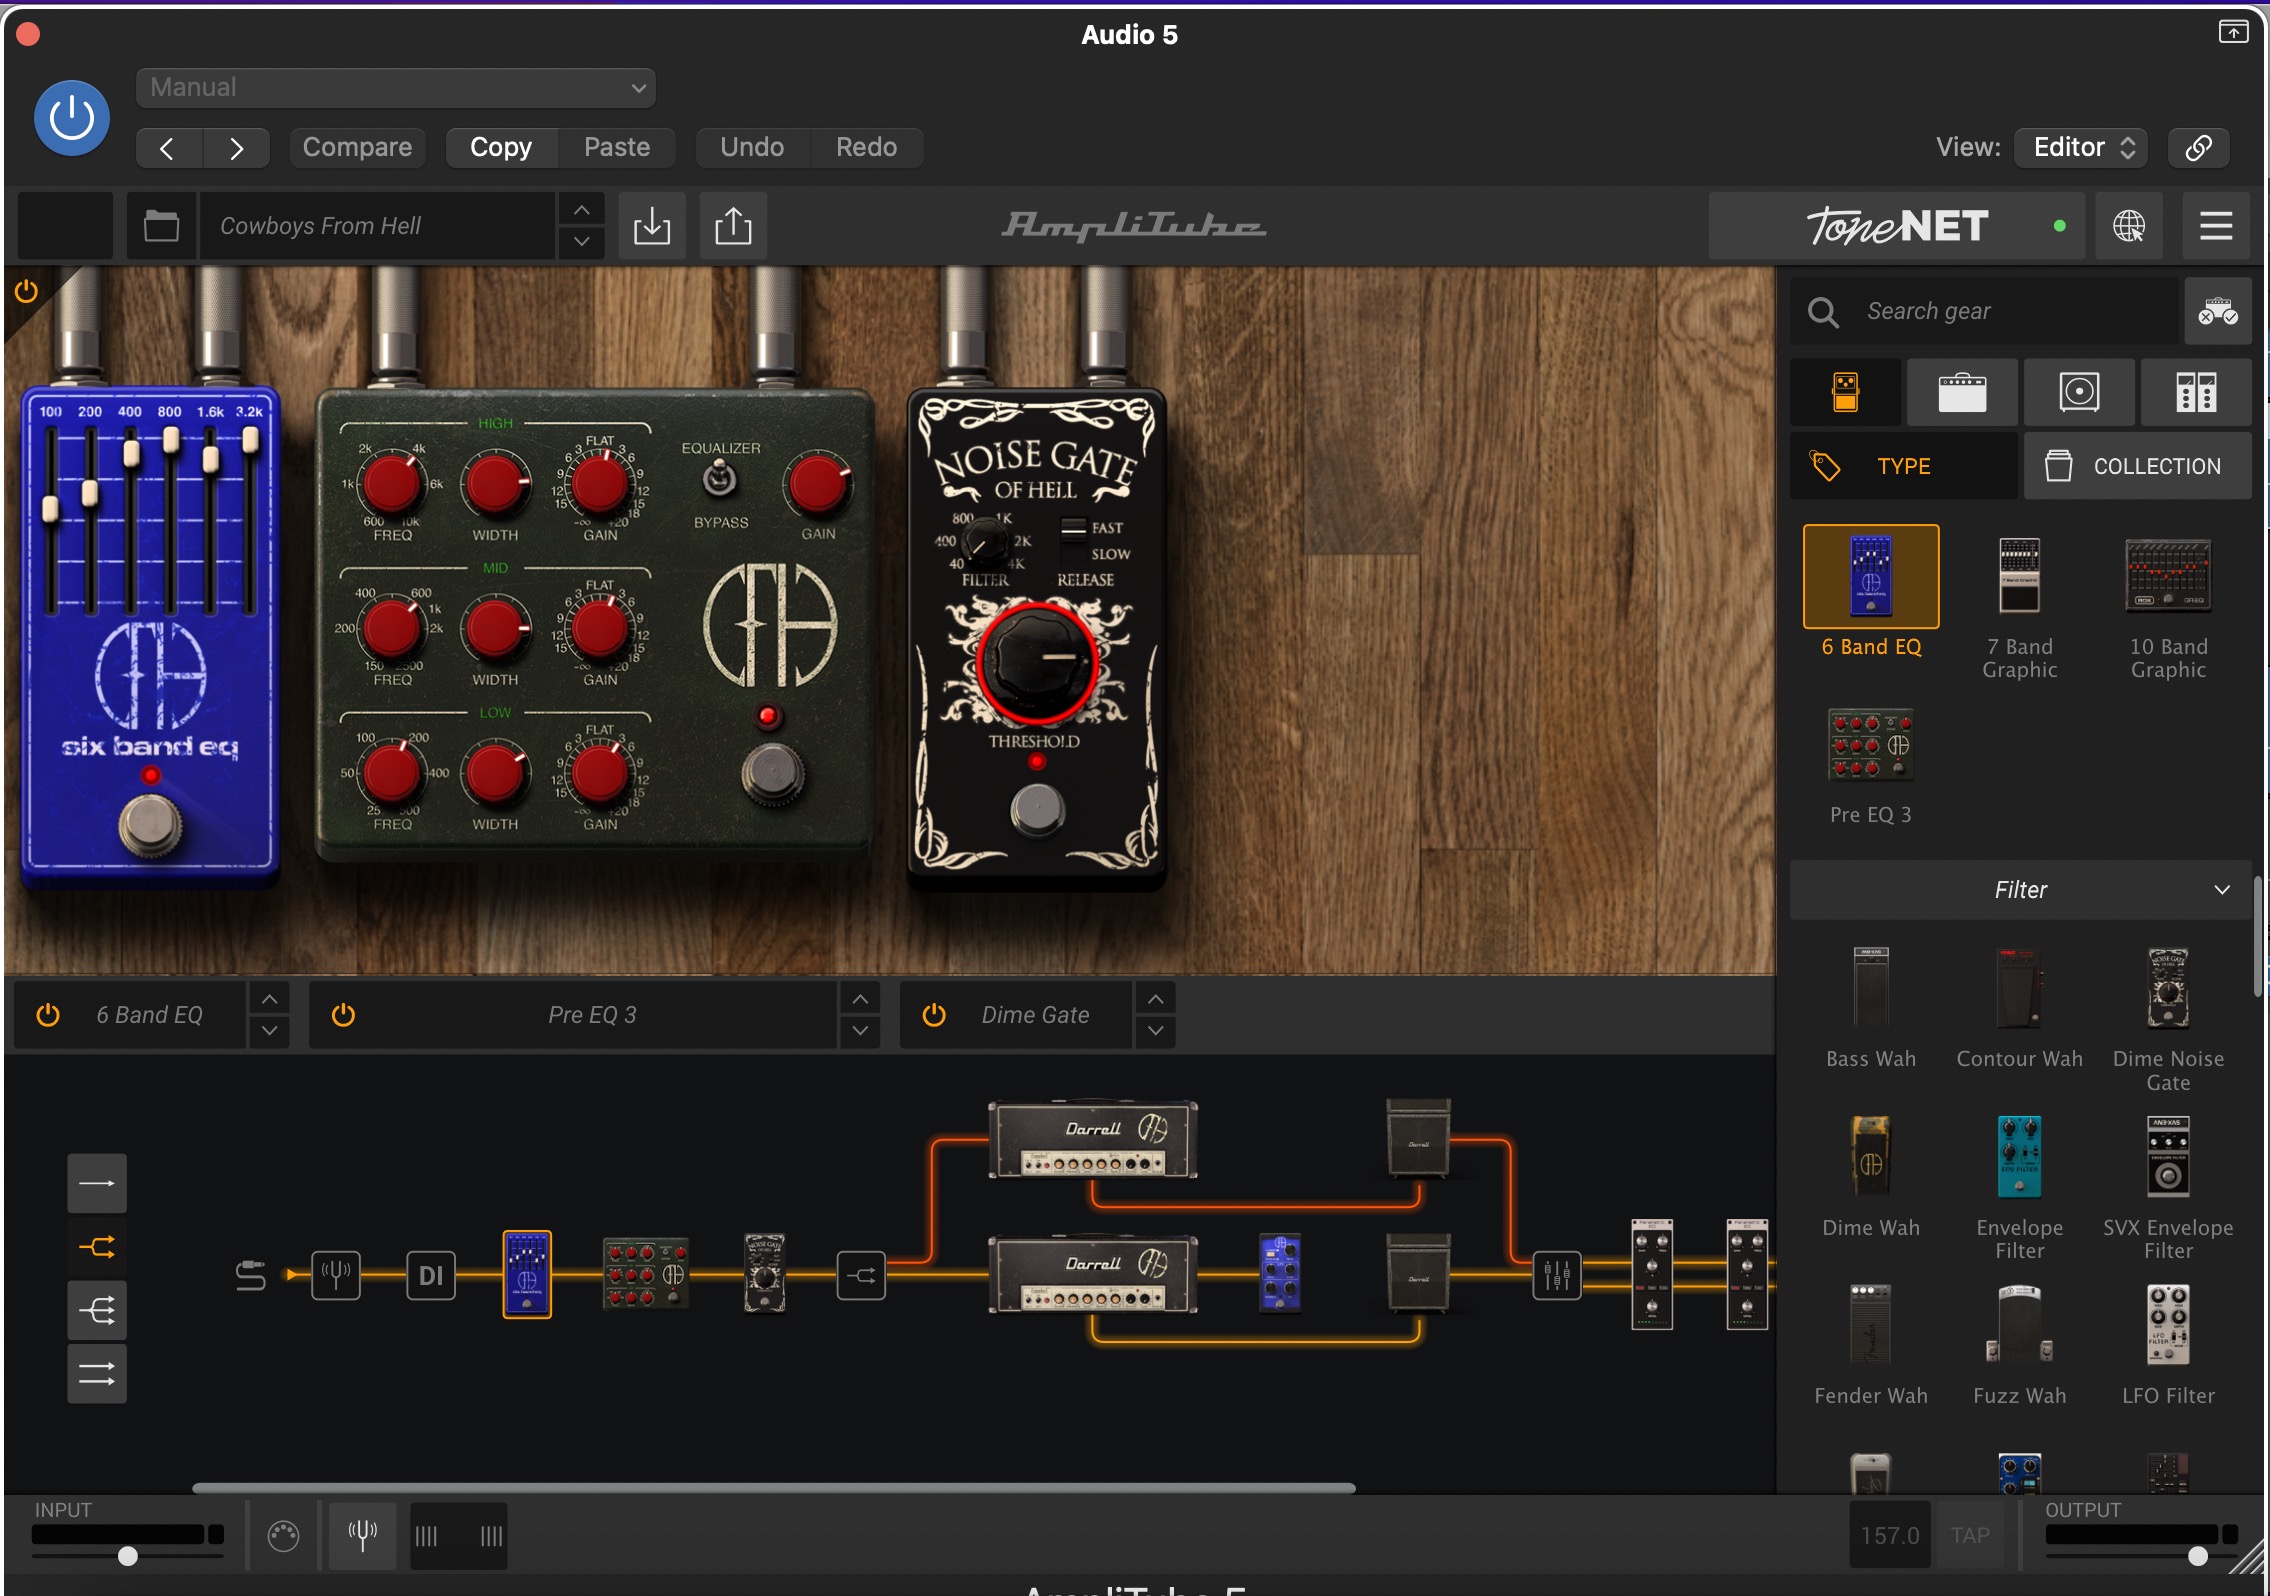Click the Redo button
The height and width of the screenshot is (1596, 2270).
(866, 147)
